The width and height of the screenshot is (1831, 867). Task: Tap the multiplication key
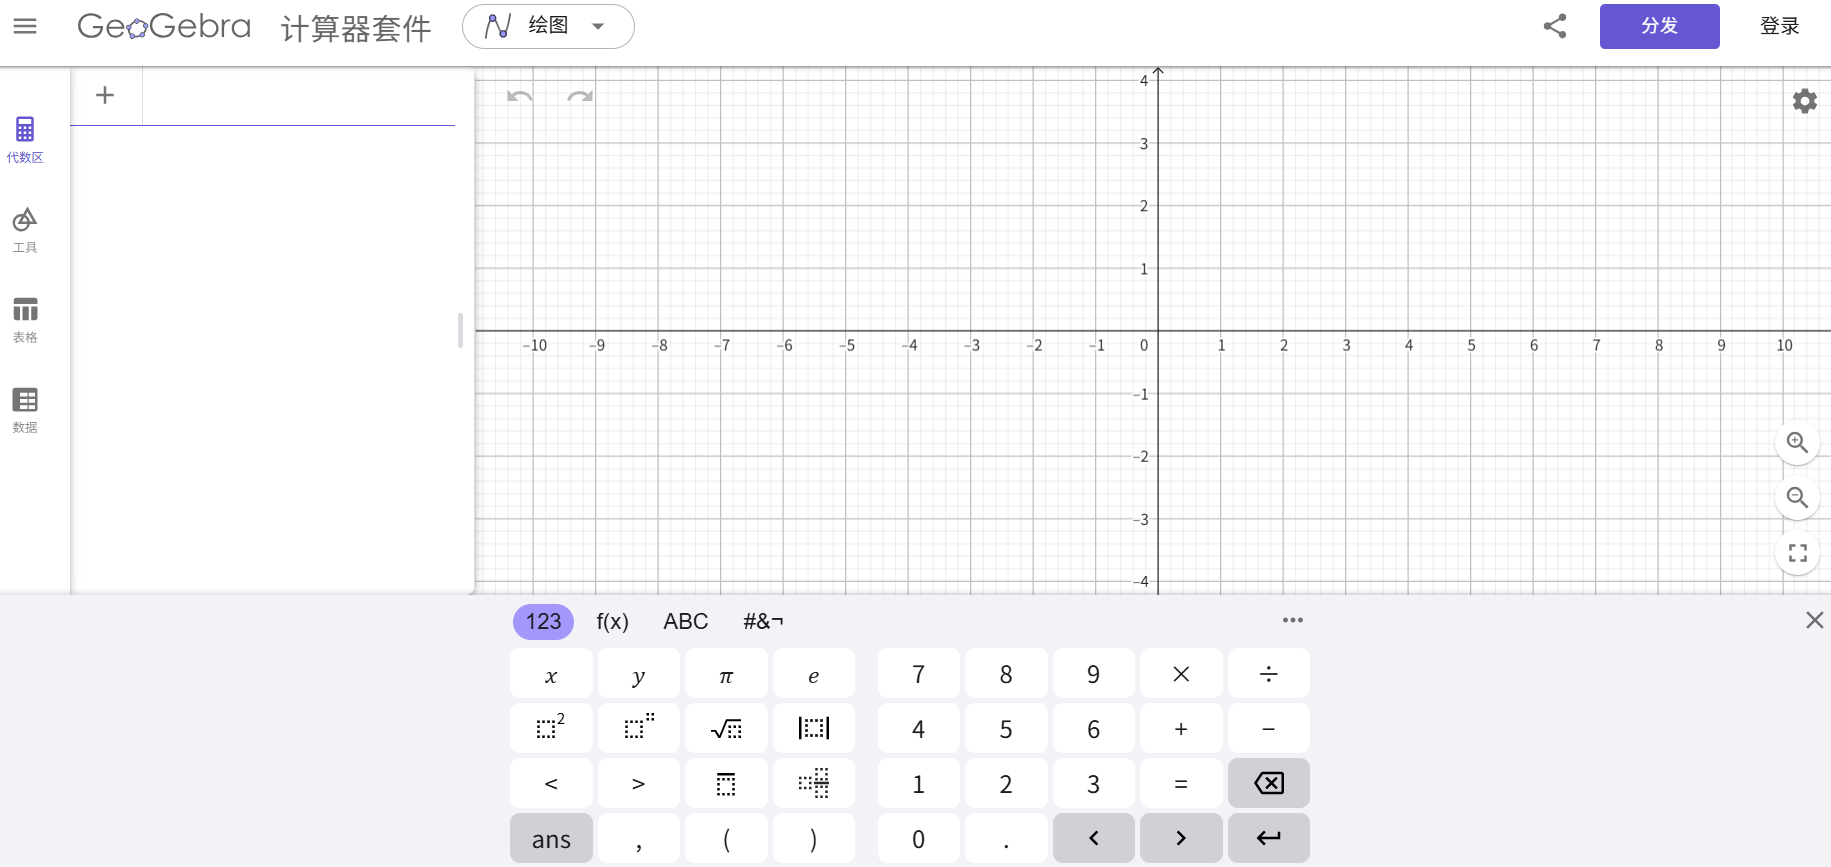click(1181, 674)
